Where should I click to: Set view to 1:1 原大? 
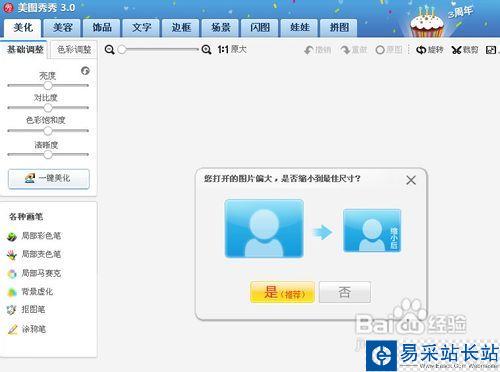pos(232,50)
